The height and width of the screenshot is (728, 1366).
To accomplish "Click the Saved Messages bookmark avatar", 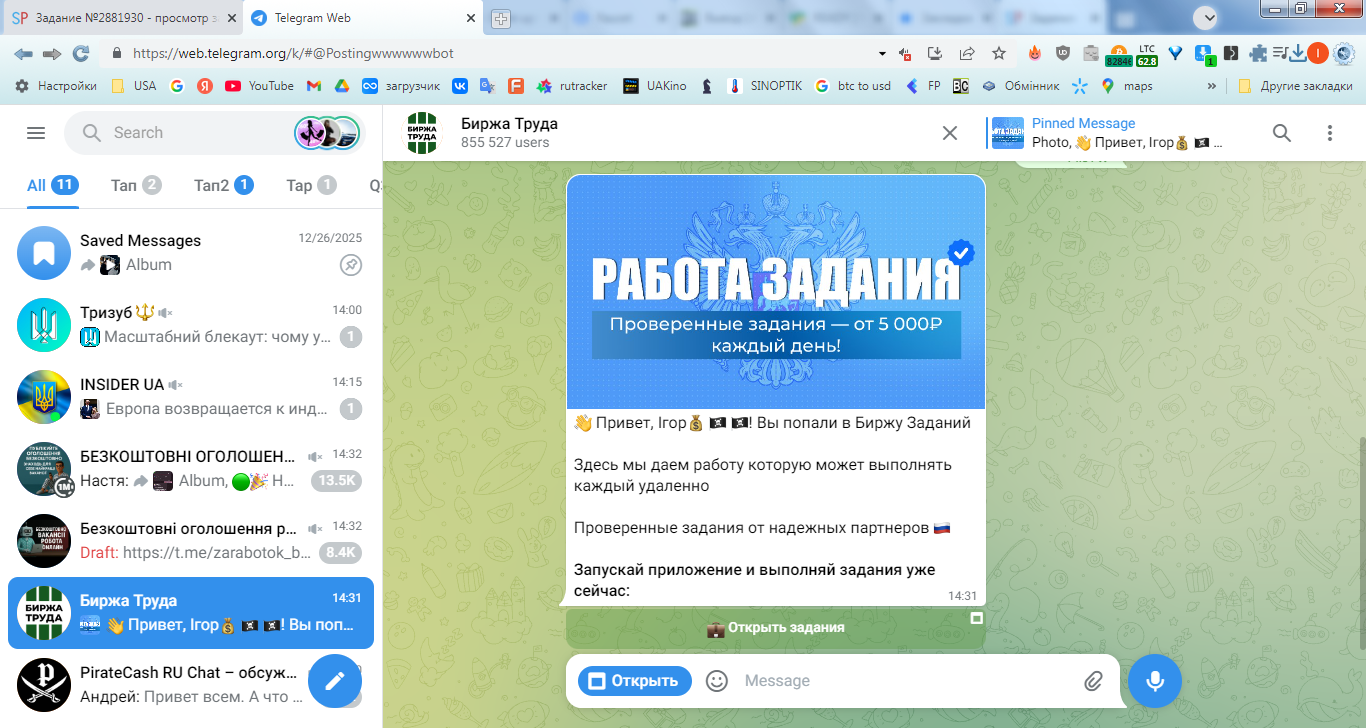I will tap(44, 253).
